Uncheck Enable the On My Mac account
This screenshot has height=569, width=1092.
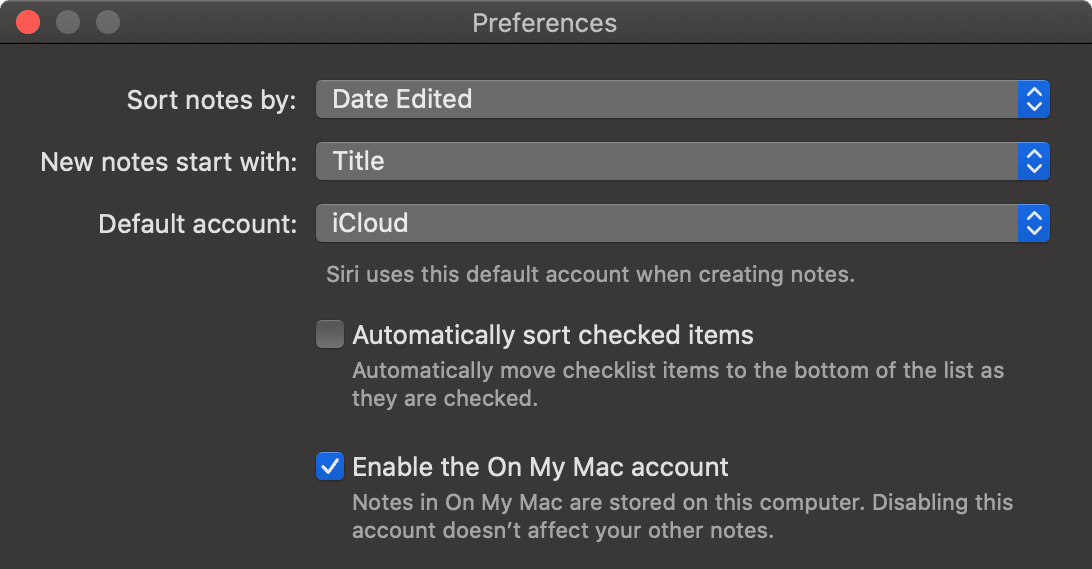[330, 466]
